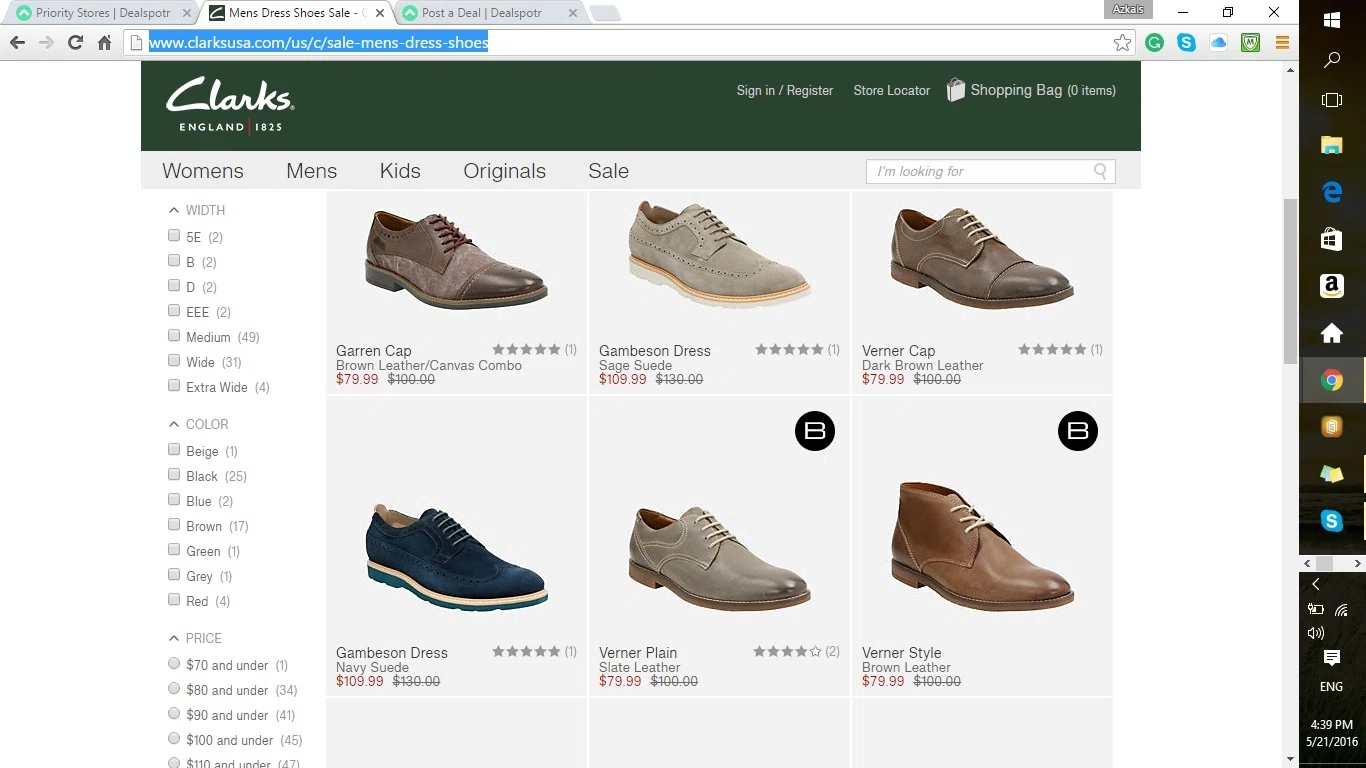Click the Clarks England logo

click(x=229, y=105)
